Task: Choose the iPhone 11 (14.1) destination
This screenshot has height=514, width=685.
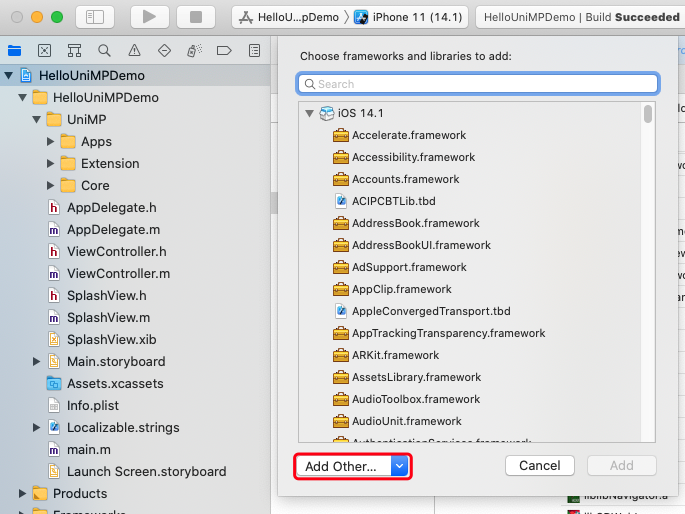Action: tap(408, 17)
